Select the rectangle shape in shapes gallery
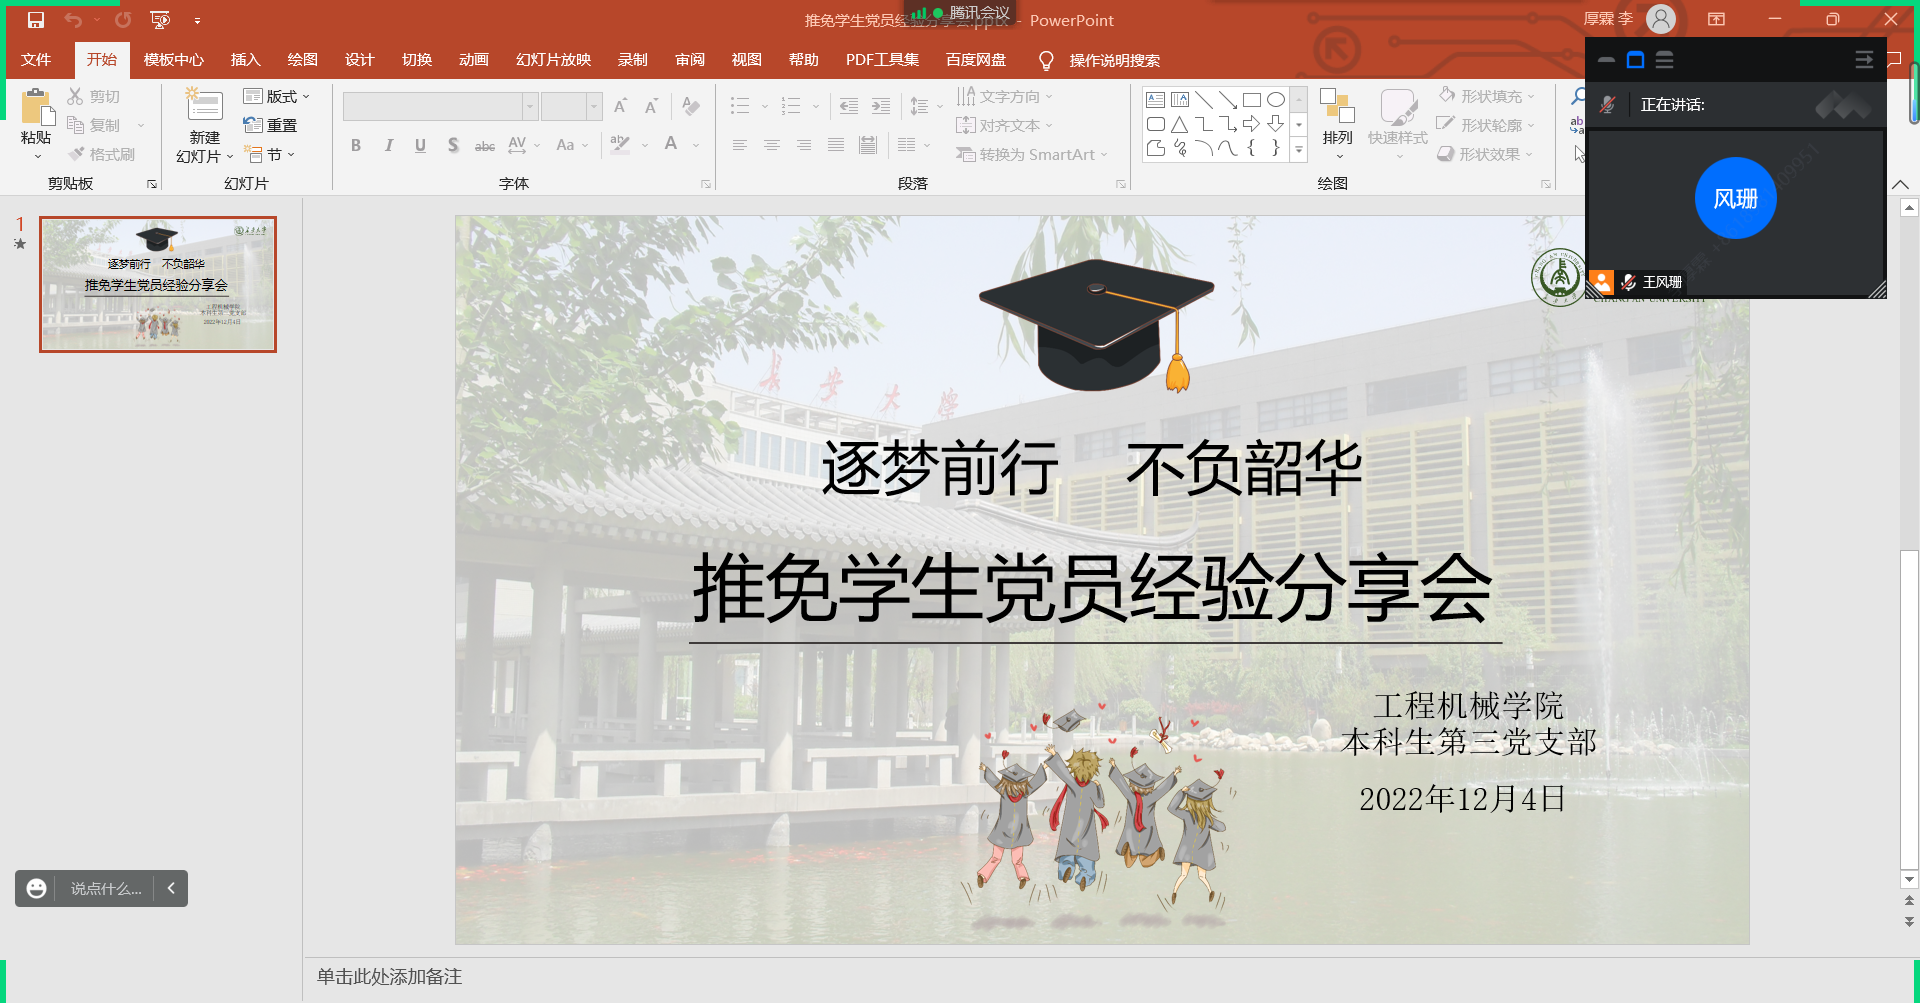 1251,100
